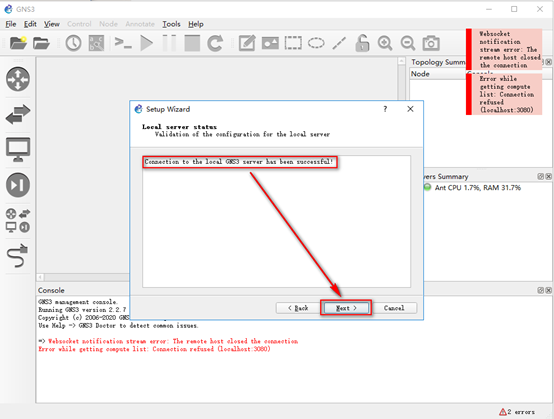554x419 pixels.
Task: Click the 2 errors status indicator
Action: [x=517, y=412]
